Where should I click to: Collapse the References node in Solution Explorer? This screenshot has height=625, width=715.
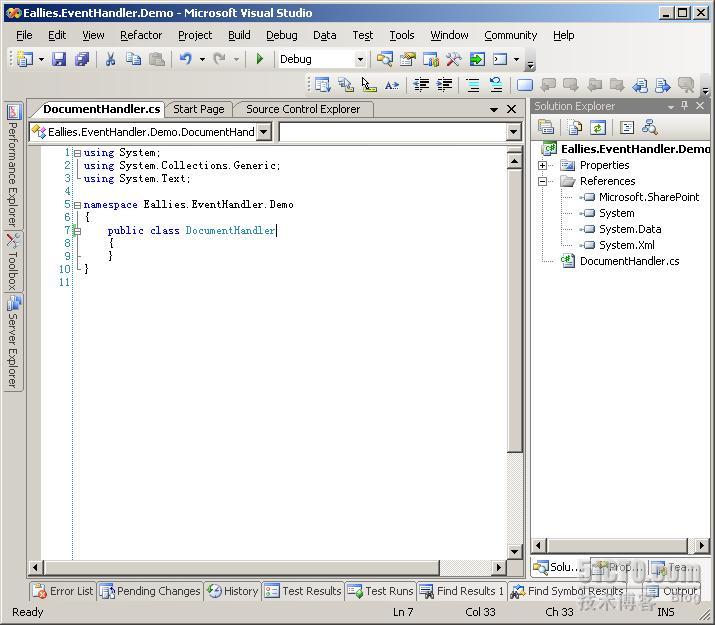(542, 181)
